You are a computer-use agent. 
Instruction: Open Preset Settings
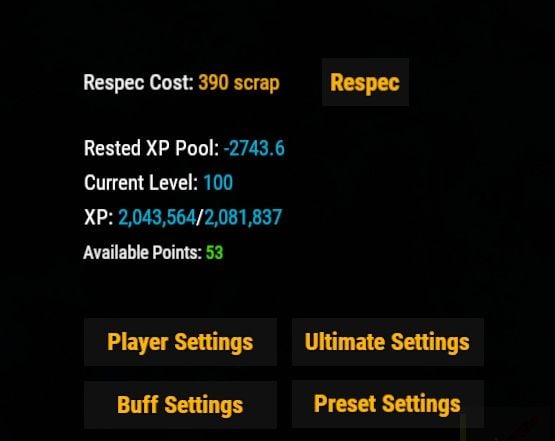388,404
